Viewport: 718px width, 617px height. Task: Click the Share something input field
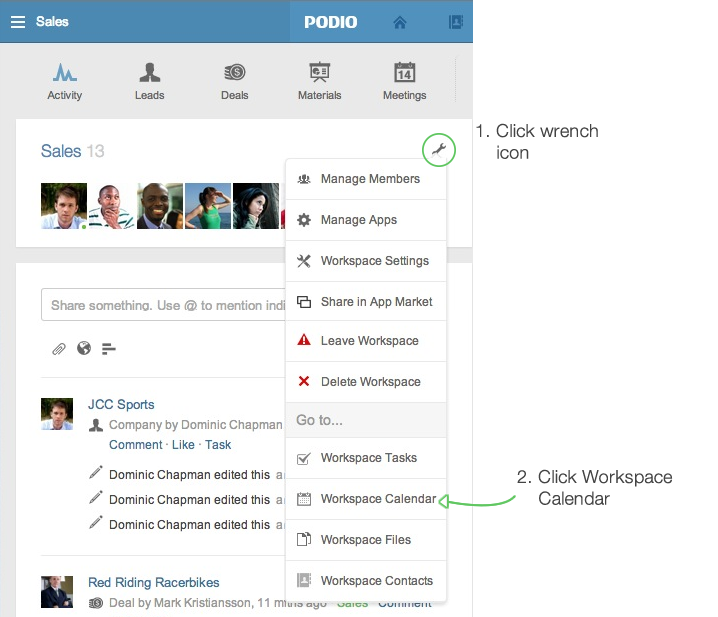click(163, 305)
